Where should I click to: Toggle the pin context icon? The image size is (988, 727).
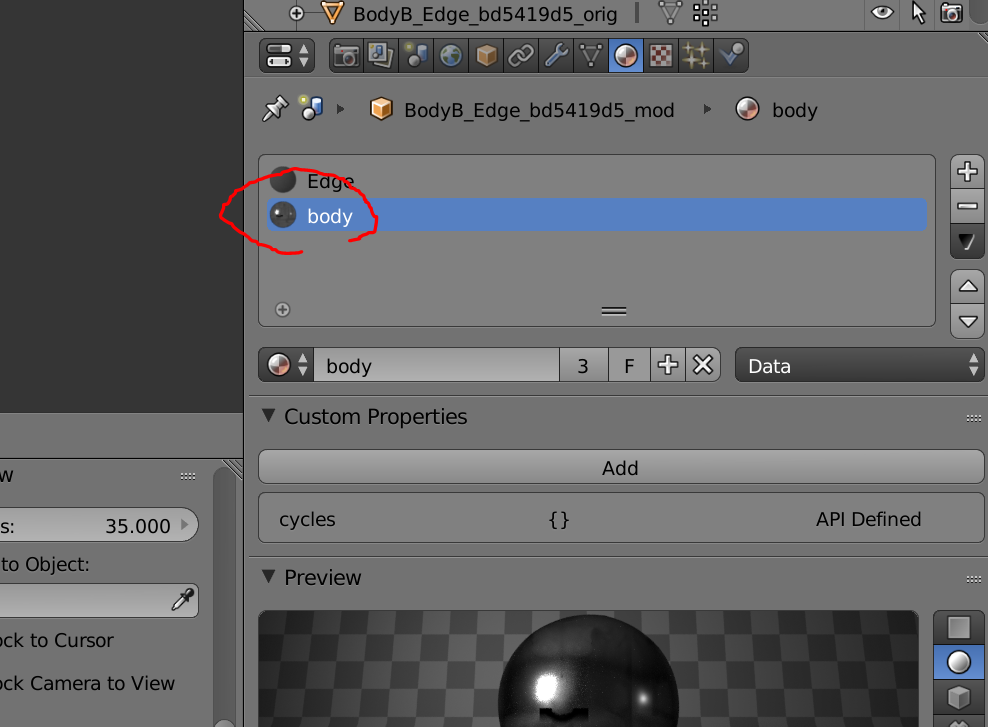275,109
